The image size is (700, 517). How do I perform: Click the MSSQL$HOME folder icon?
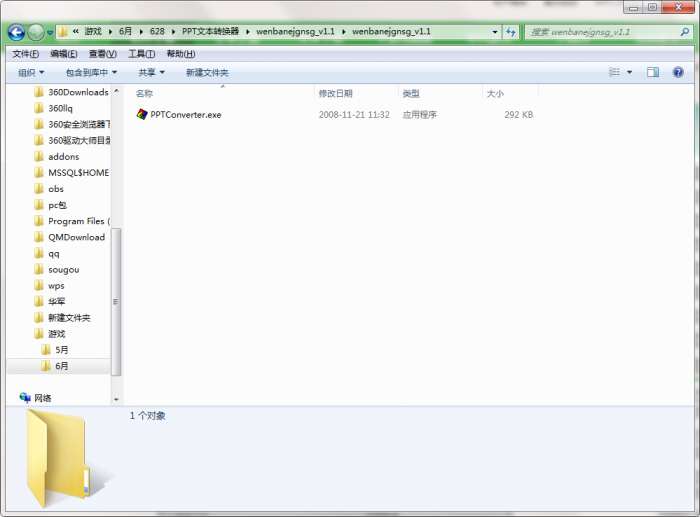[39, 173]
